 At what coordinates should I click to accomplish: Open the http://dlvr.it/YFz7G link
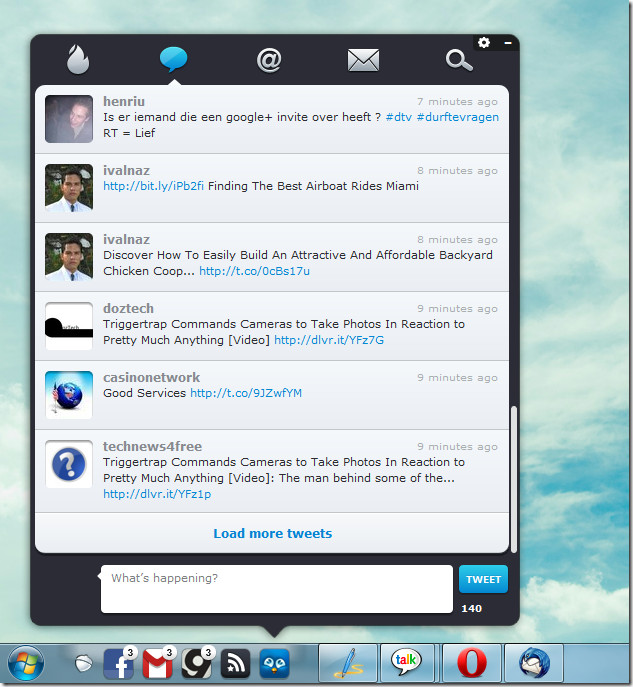pos(329,340)
